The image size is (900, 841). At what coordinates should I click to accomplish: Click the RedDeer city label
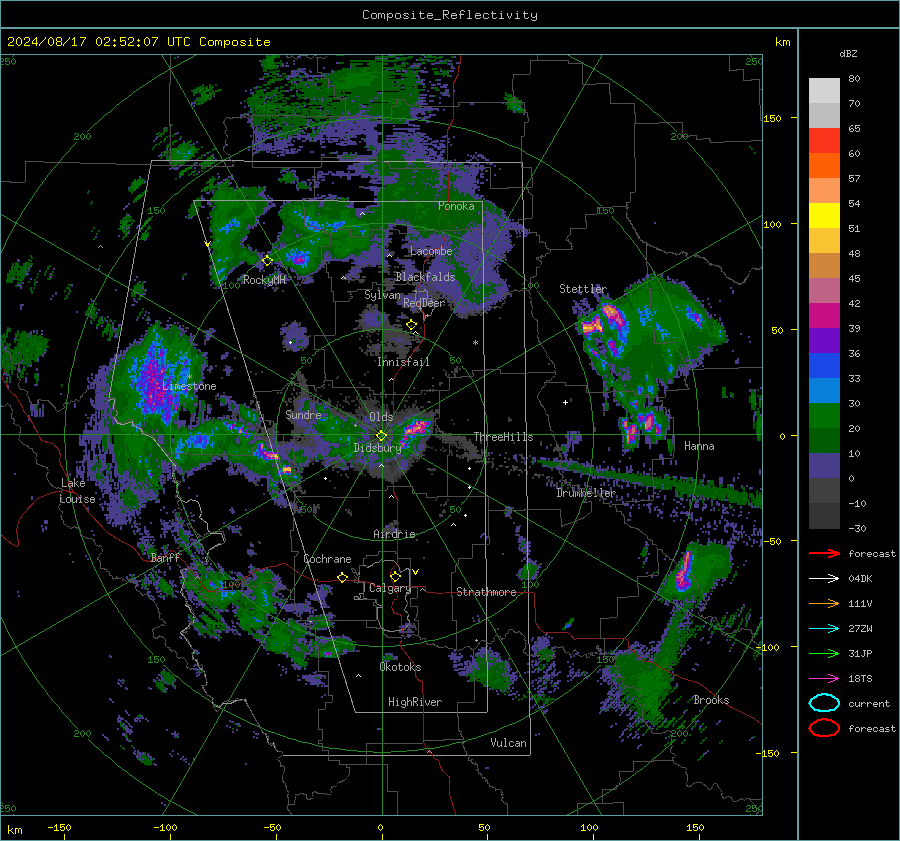tap(424, 303)
